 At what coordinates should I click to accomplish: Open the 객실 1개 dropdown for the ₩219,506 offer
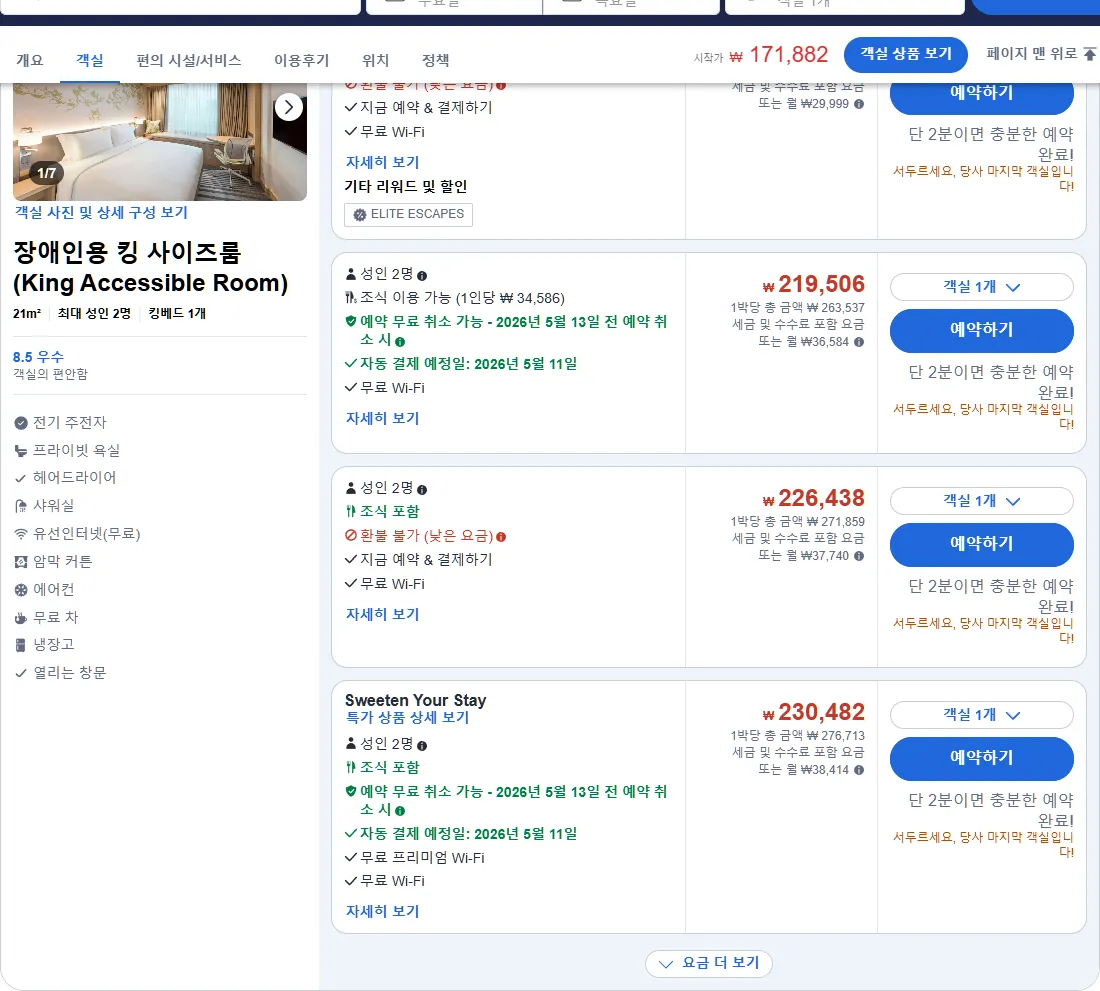pyautogui.click(x=981, y=287)
